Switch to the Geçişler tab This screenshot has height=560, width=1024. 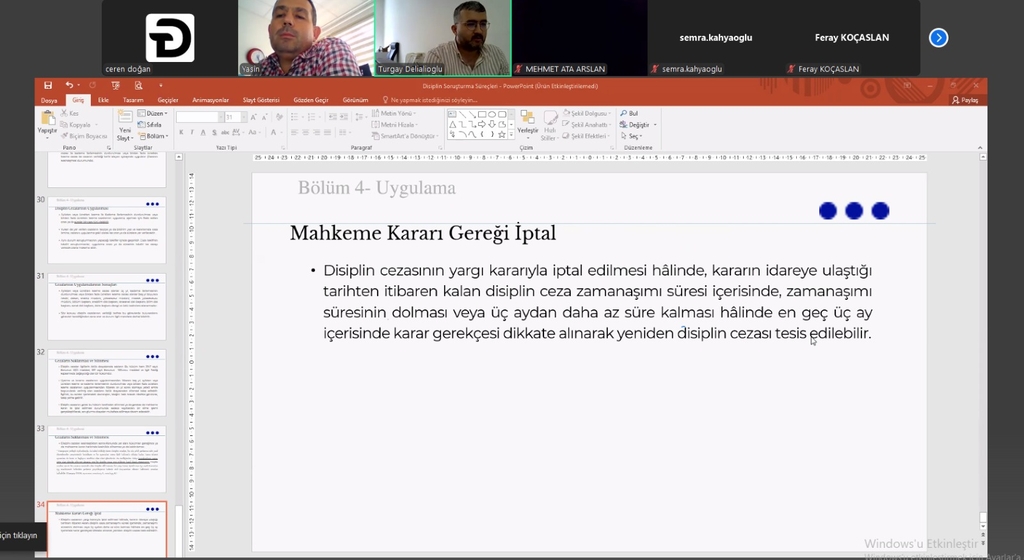(x=168, y=101)
